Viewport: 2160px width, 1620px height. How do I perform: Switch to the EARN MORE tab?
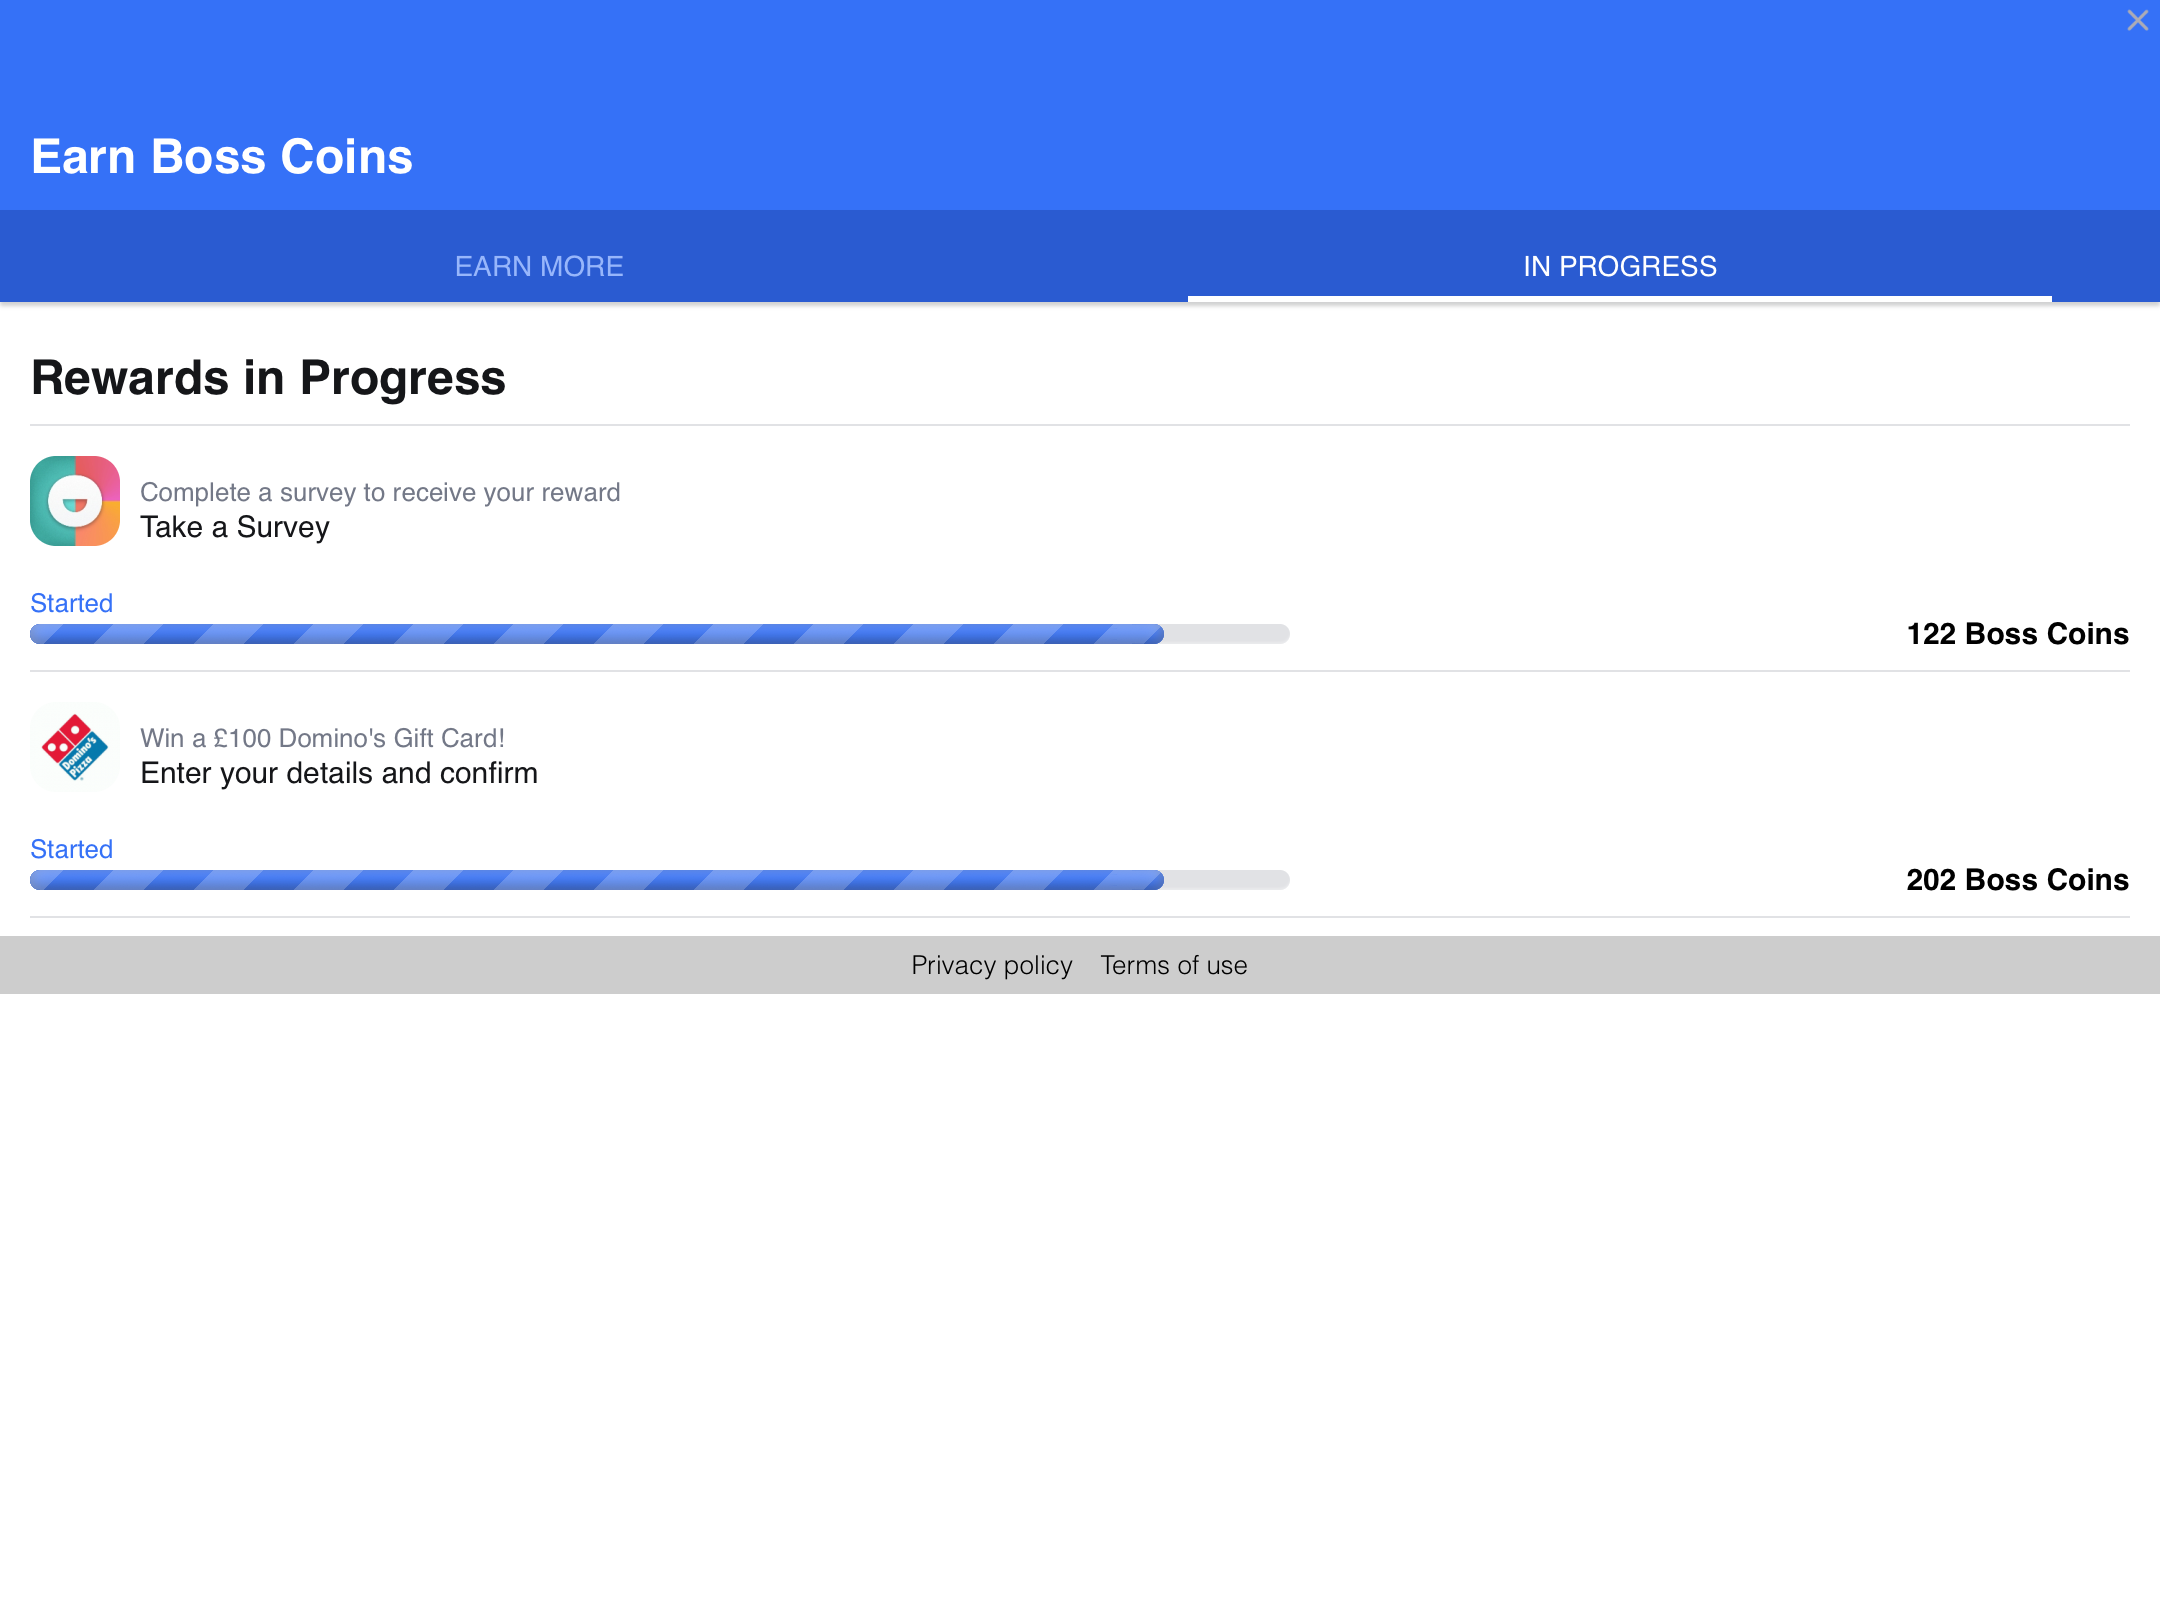pyautogui.click(x=539, y=266)
